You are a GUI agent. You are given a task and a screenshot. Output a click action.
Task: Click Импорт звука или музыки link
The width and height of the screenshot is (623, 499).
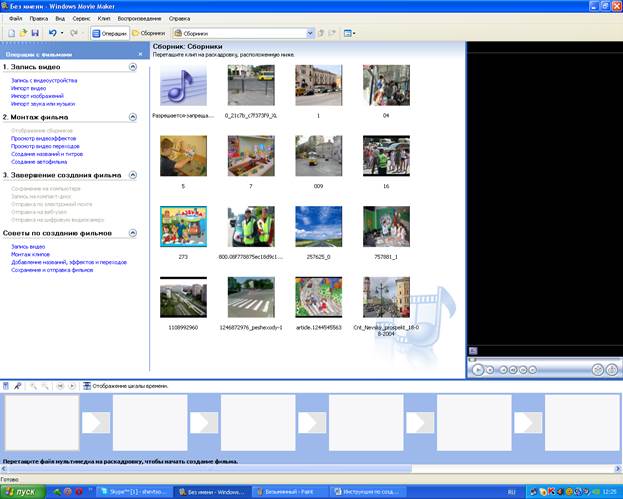coord(43,104)
